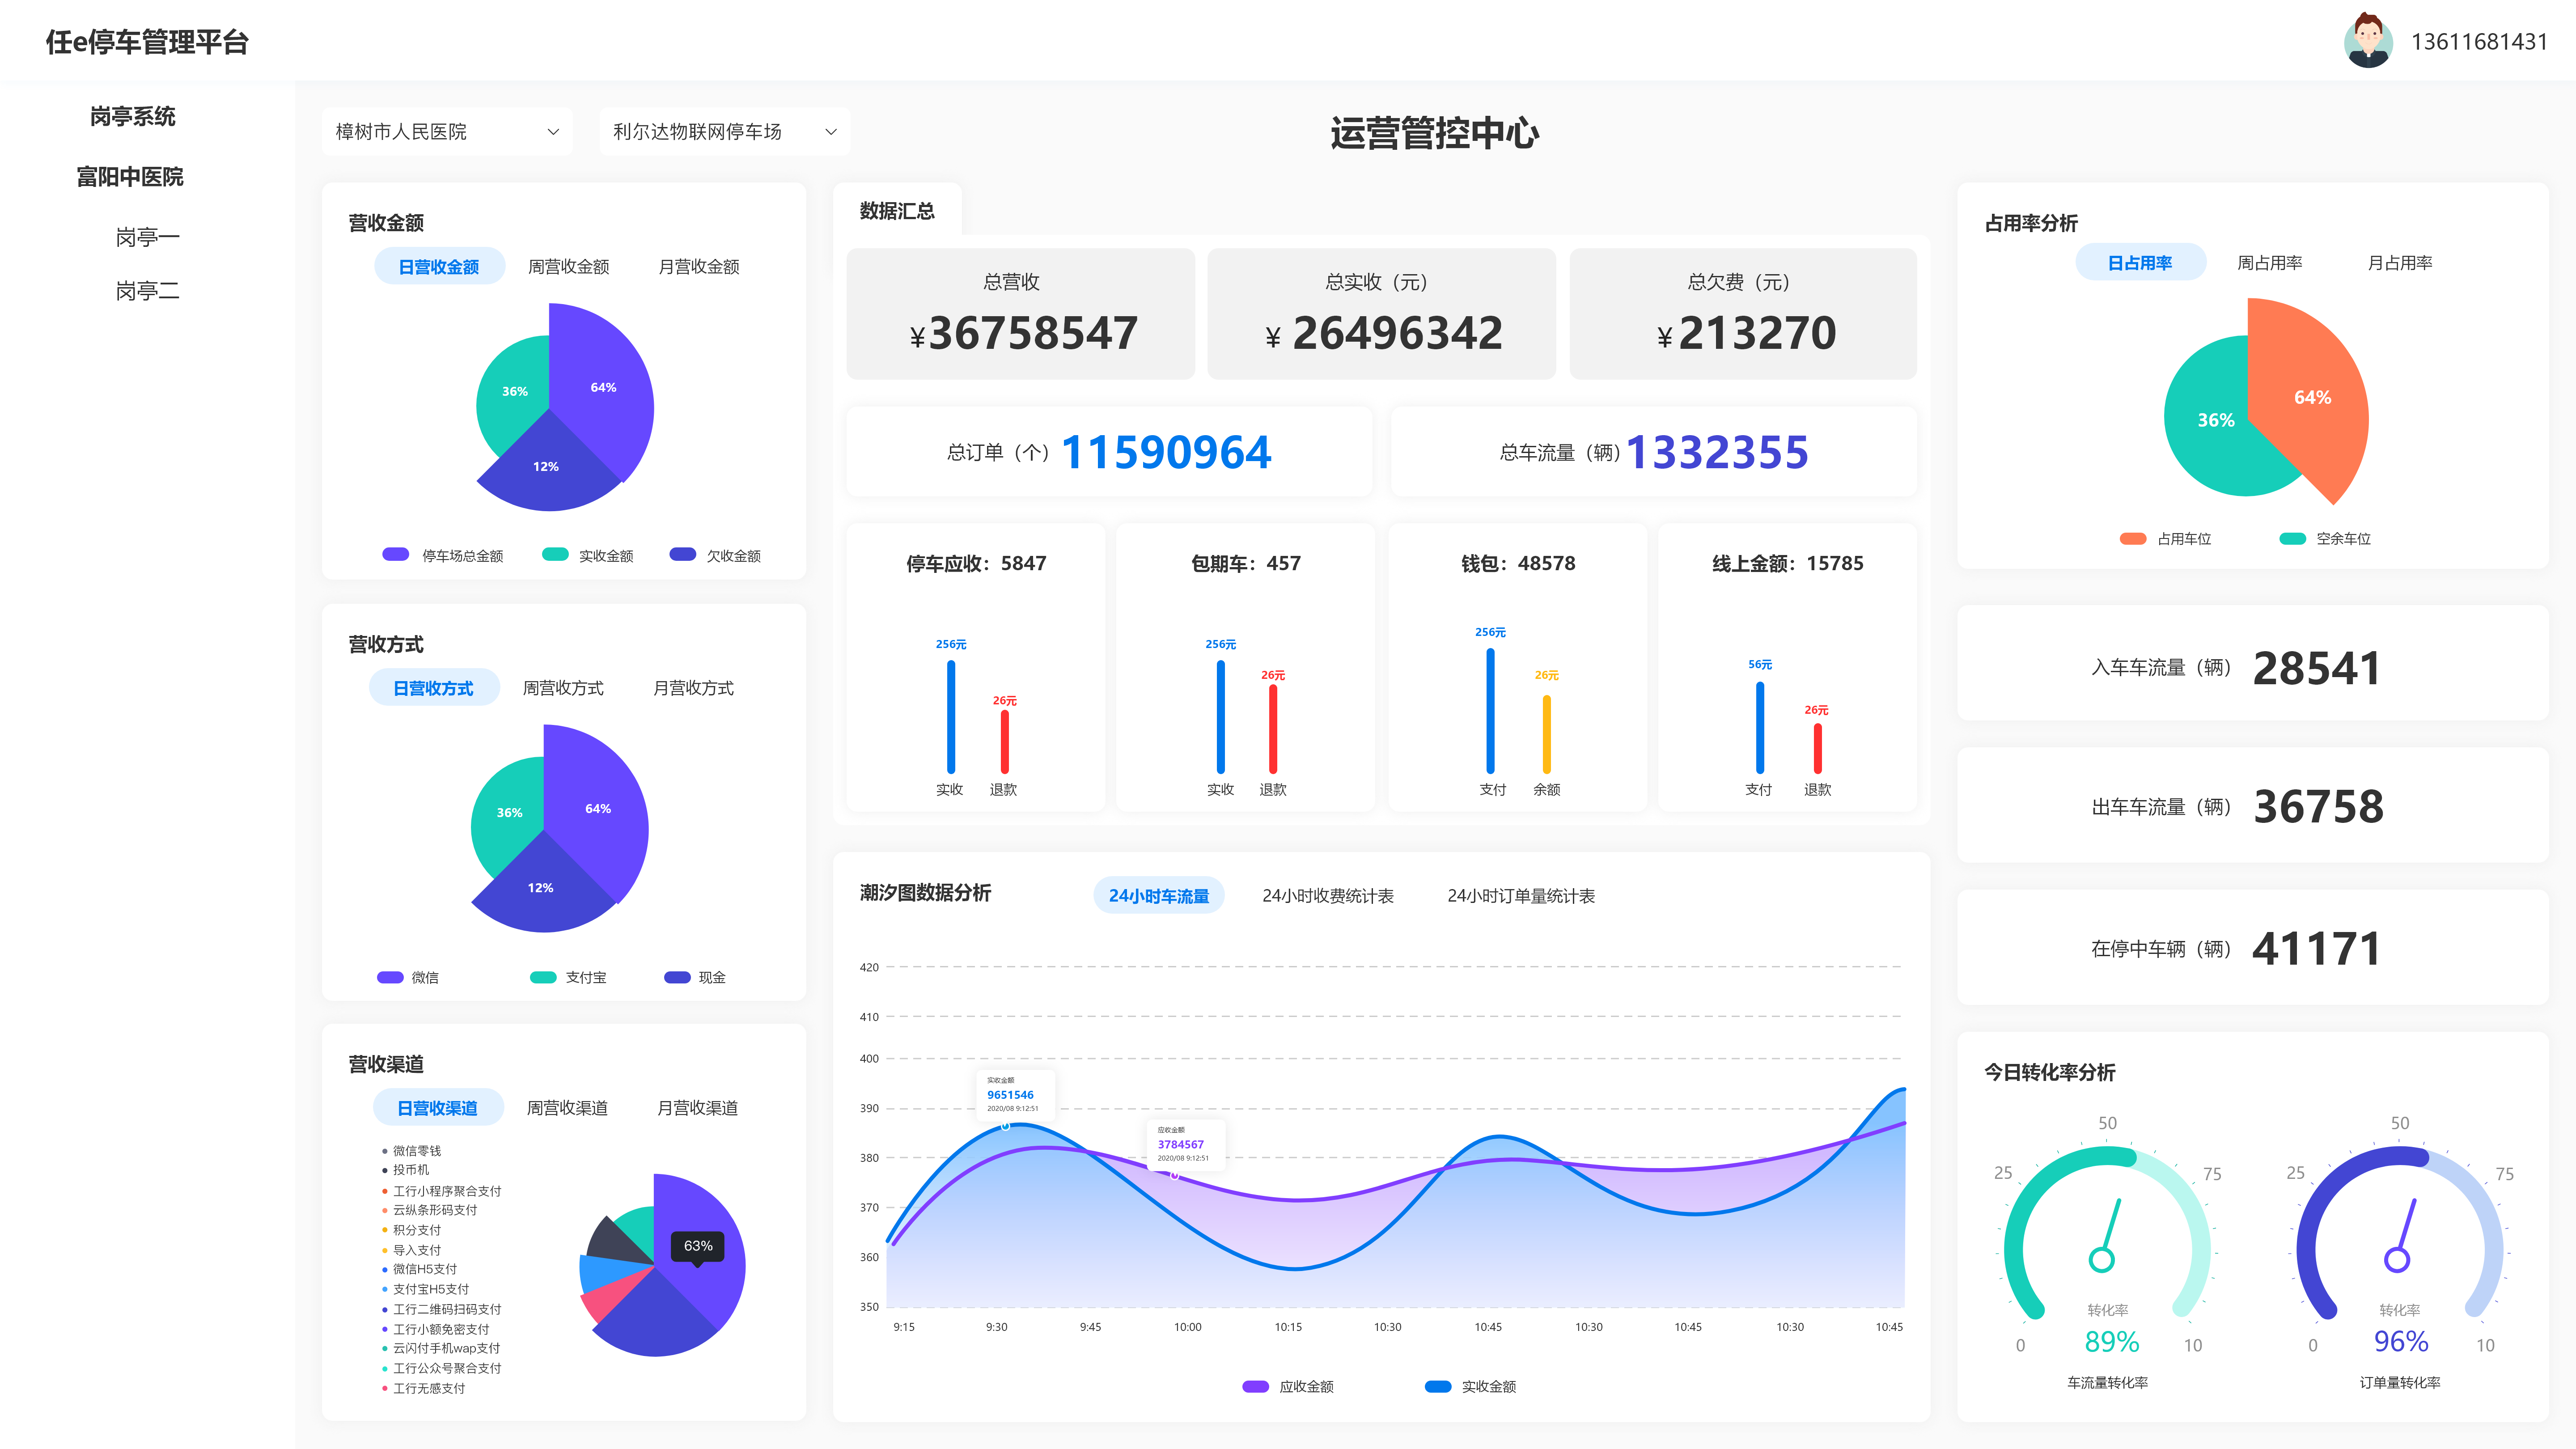Click 微信零钱 in channel legend
Screen dimensions: 2576x1449
411,1151
